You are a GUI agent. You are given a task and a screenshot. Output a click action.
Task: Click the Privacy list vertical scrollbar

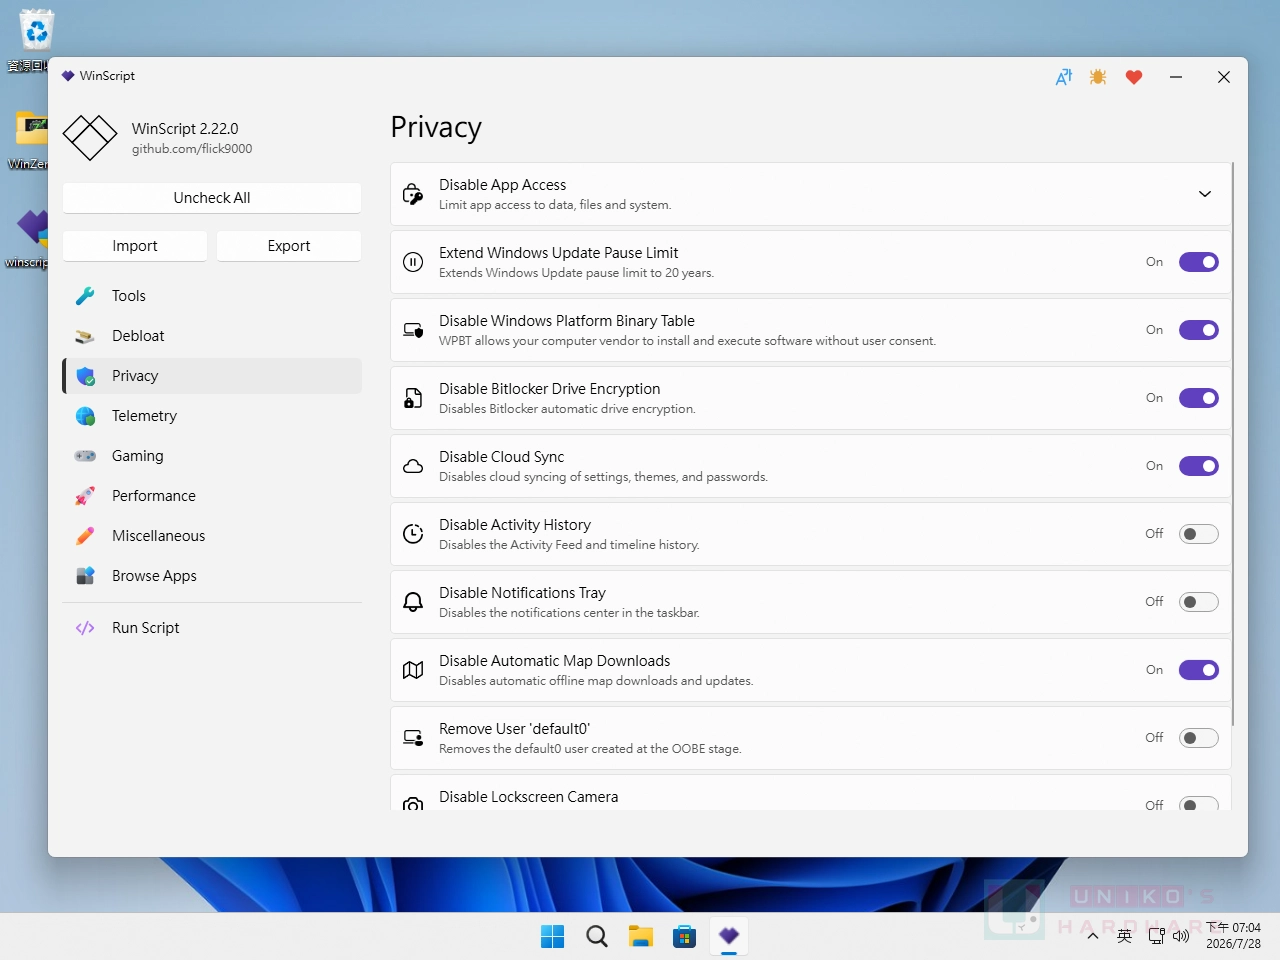point(1233,444)
